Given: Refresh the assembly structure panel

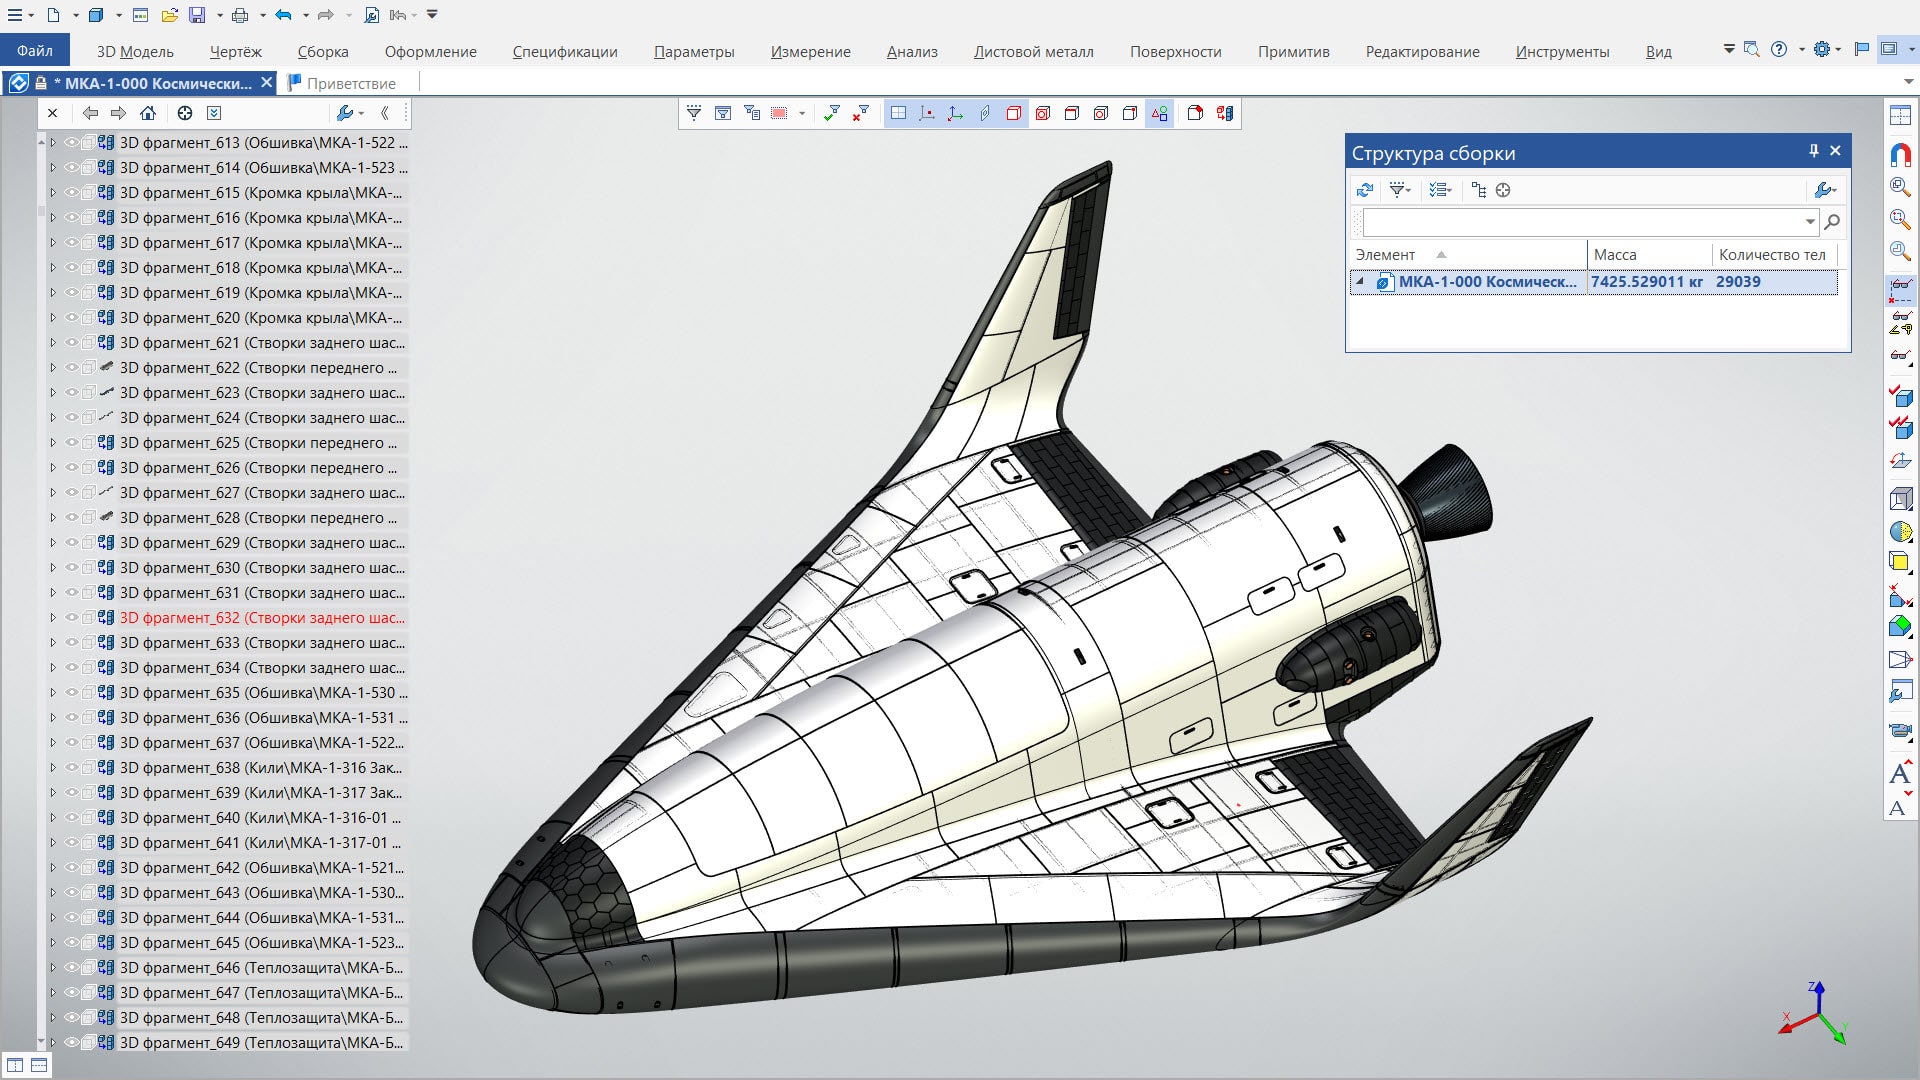Looking at the screenshot, I should click(1365, 190).
